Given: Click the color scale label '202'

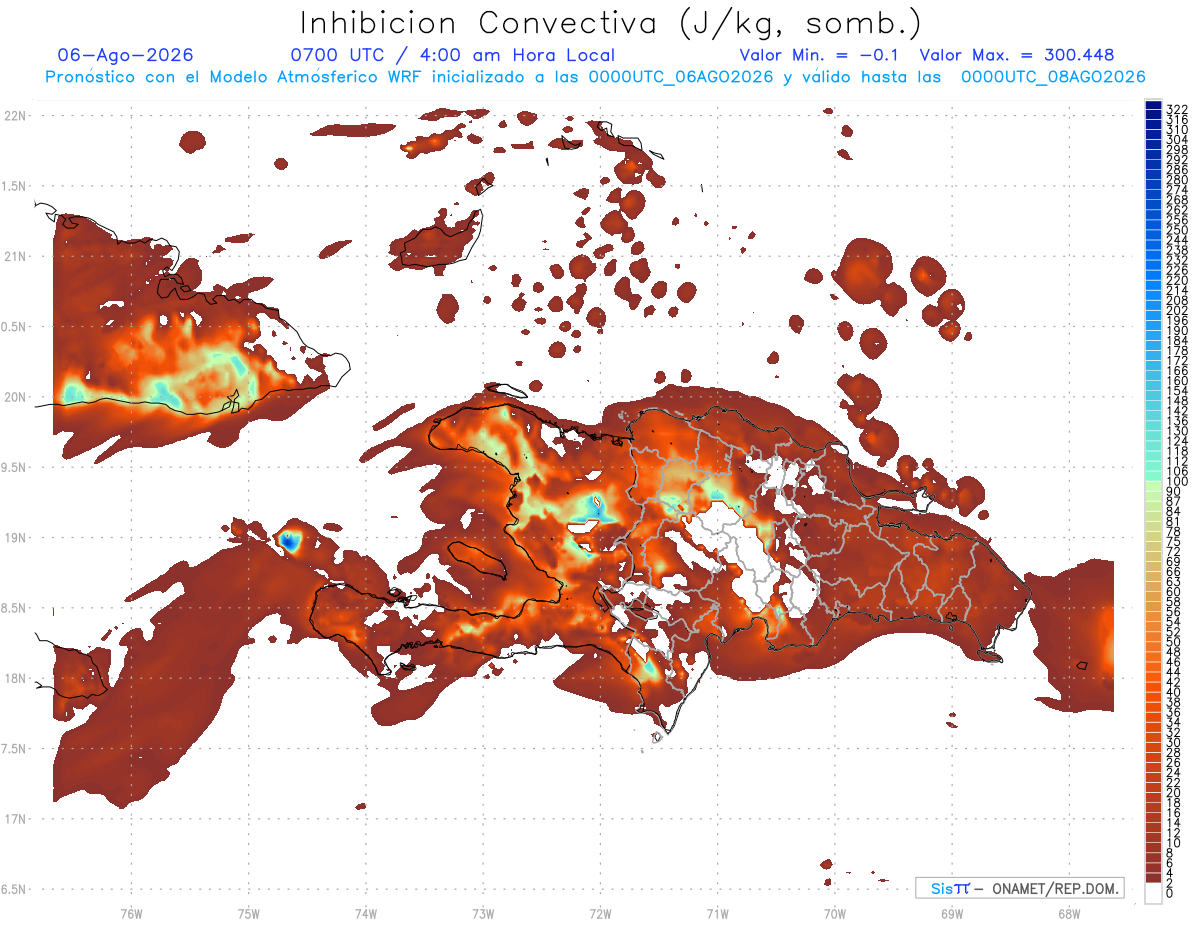Looking at the screenshot, I should [x=1177, y=310].
